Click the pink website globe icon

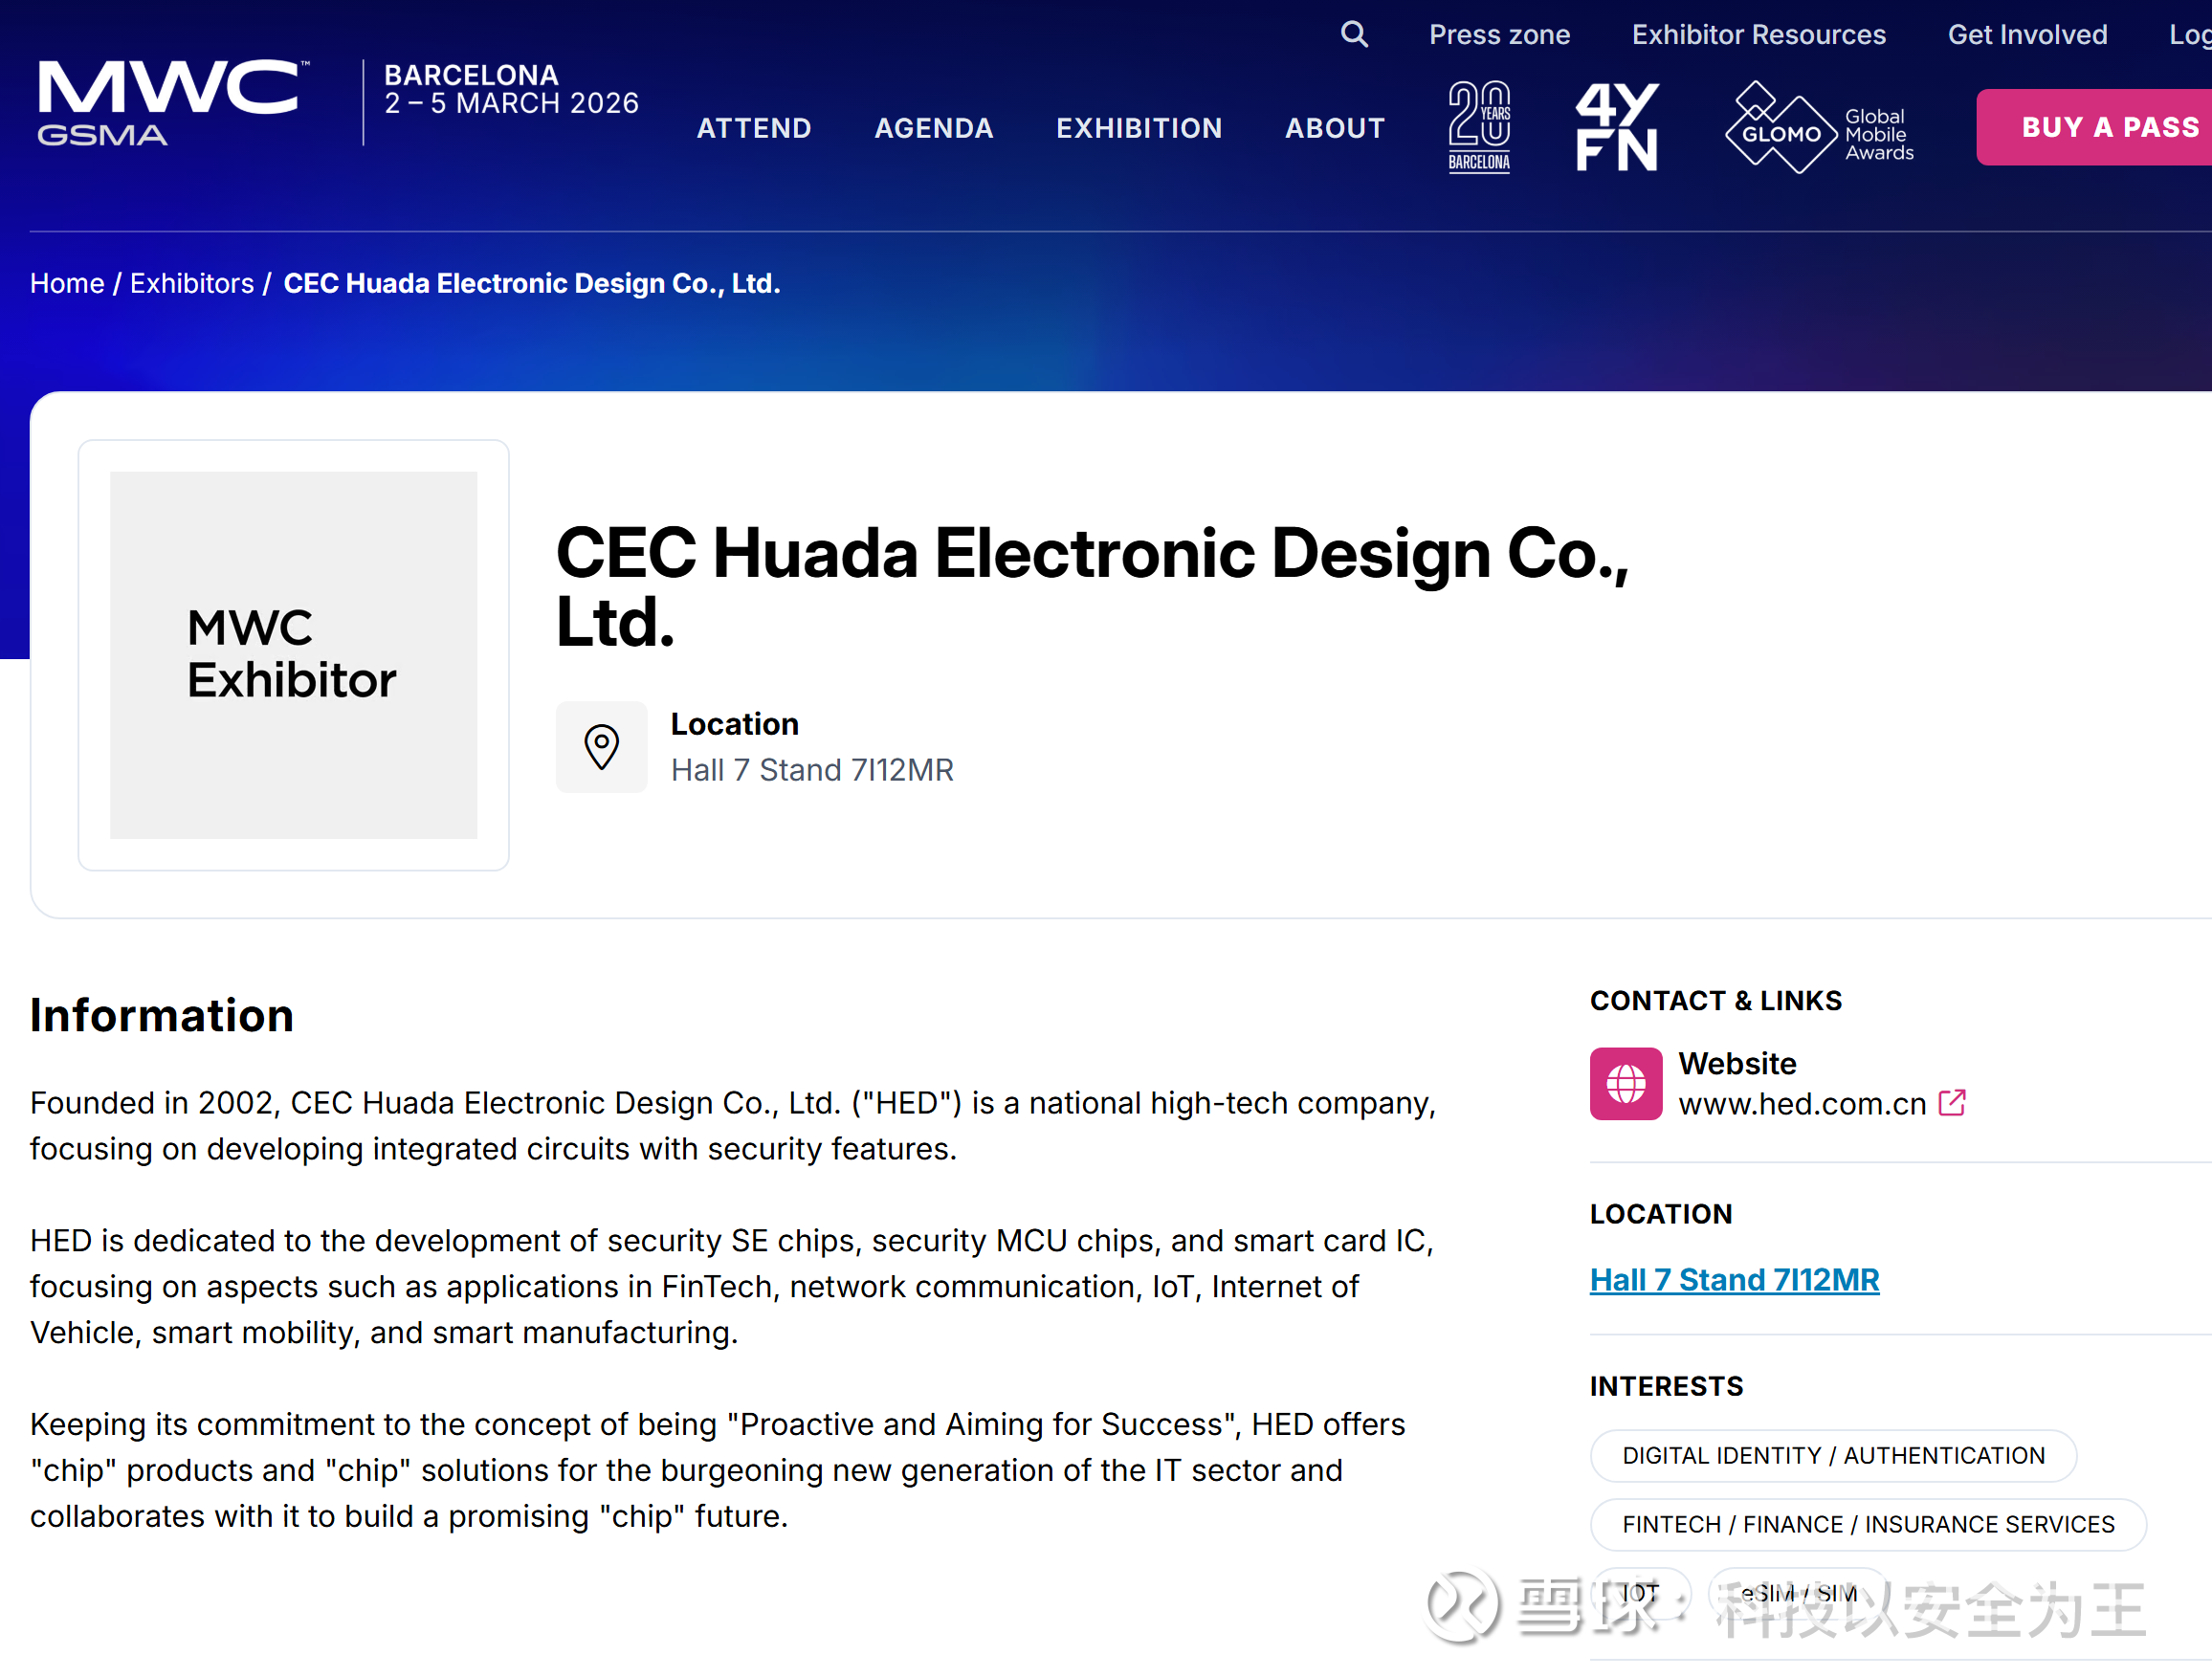pyautogui.click(x=1626, y=1083)
